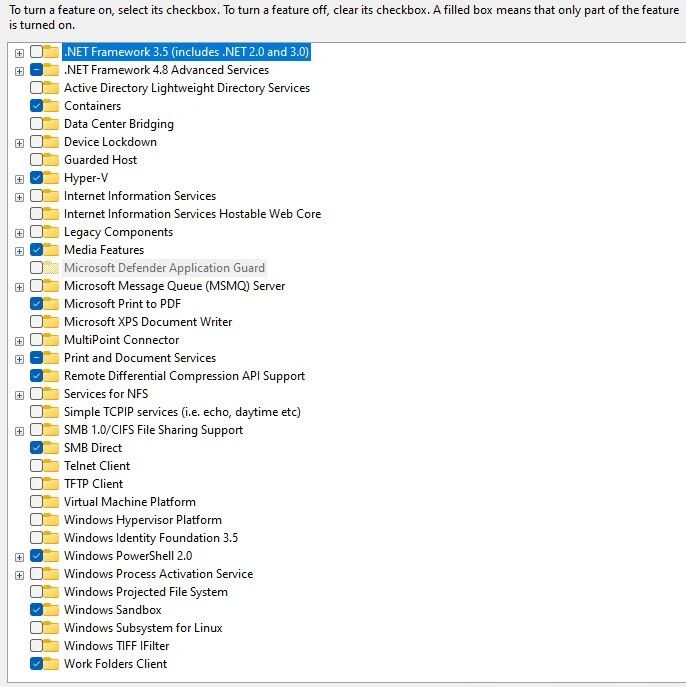
Task: Expand the .NET Framework 3.5 node
Action: pyautogui.click(x=19, y=53)
